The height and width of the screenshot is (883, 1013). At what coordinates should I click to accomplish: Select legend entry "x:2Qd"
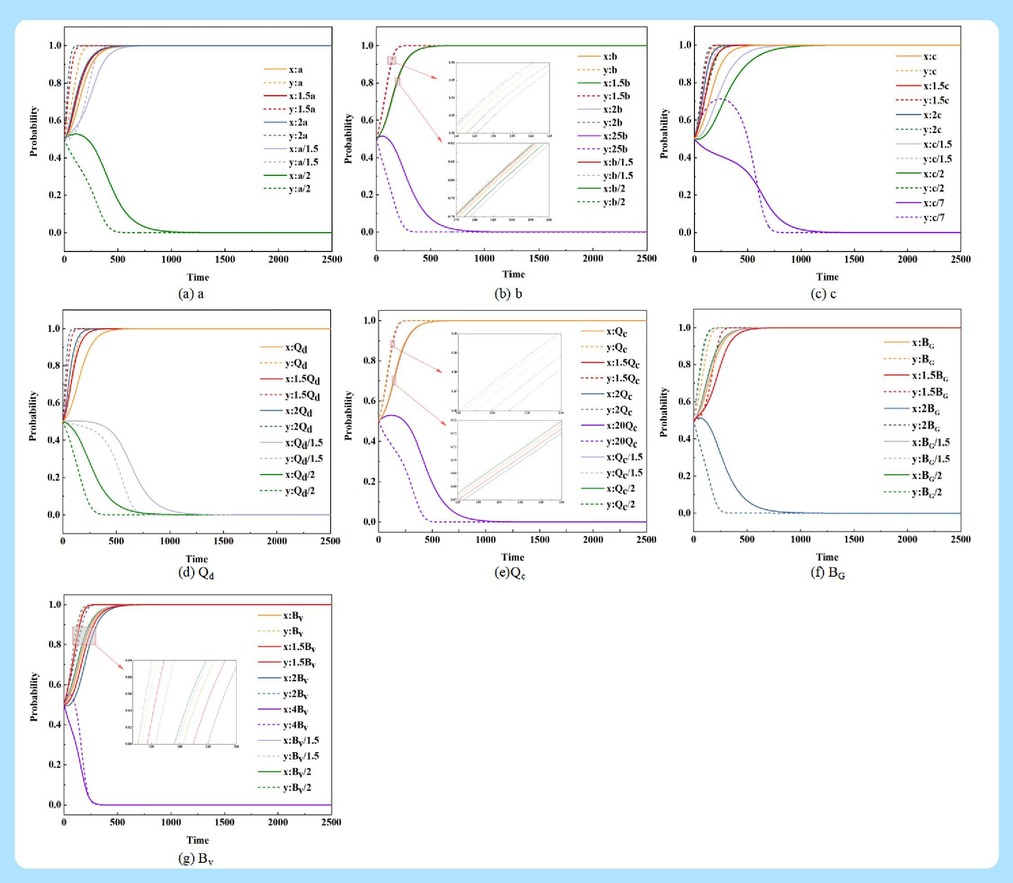click(287, 411)
